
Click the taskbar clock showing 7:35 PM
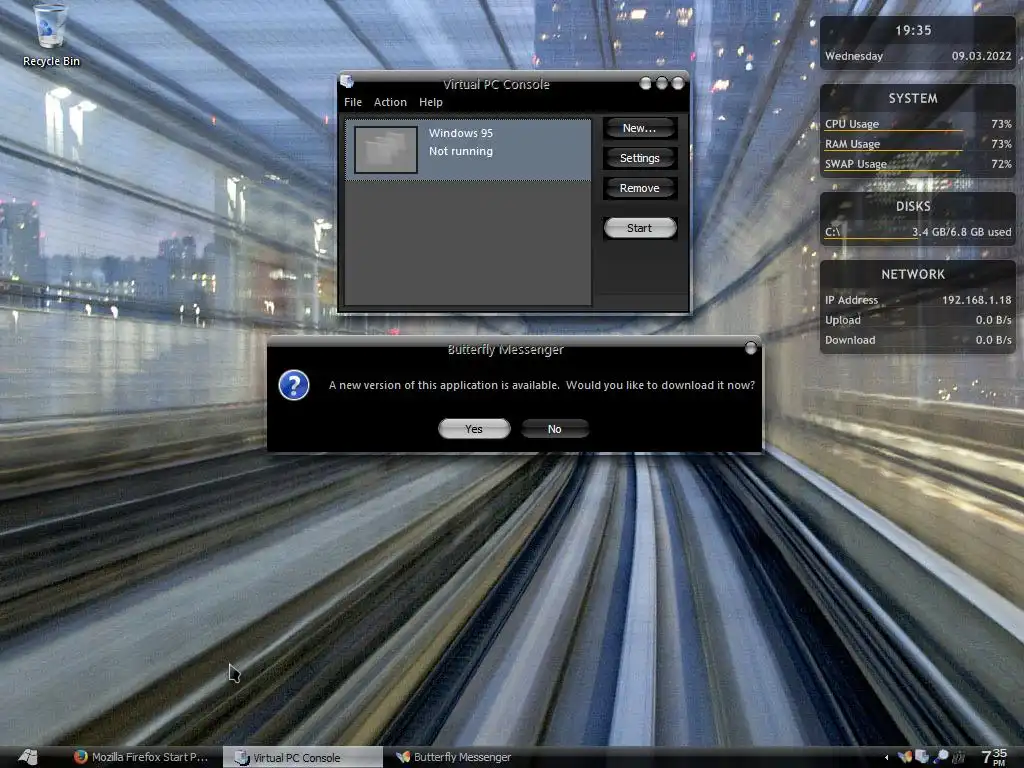pos(995,757)
